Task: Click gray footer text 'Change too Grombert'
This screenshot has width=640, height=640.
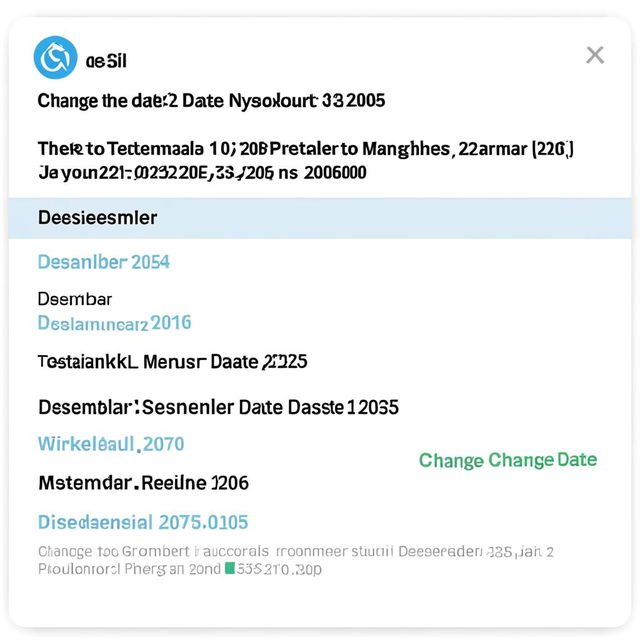Action: (114, 551)
